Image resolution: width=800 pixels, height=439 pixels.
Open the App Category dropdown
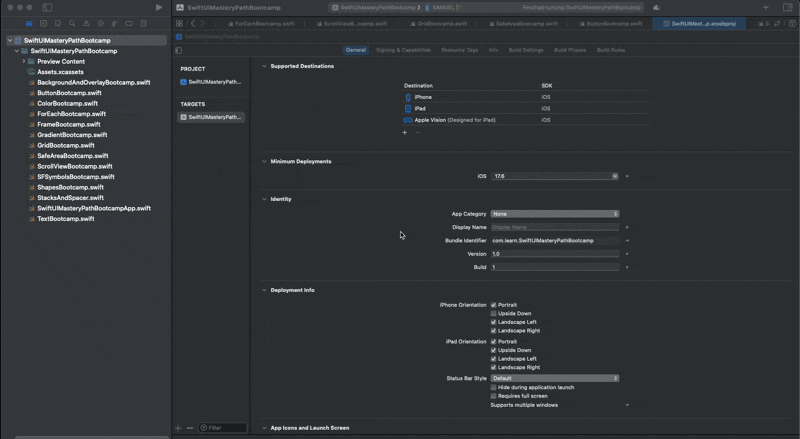click(x=555, y=214)
